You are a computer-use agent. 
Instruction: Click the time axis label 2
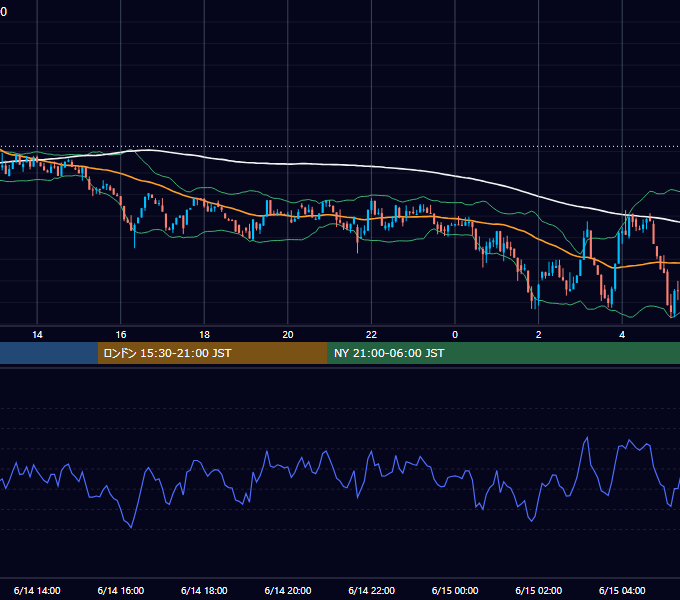point(539,335)
